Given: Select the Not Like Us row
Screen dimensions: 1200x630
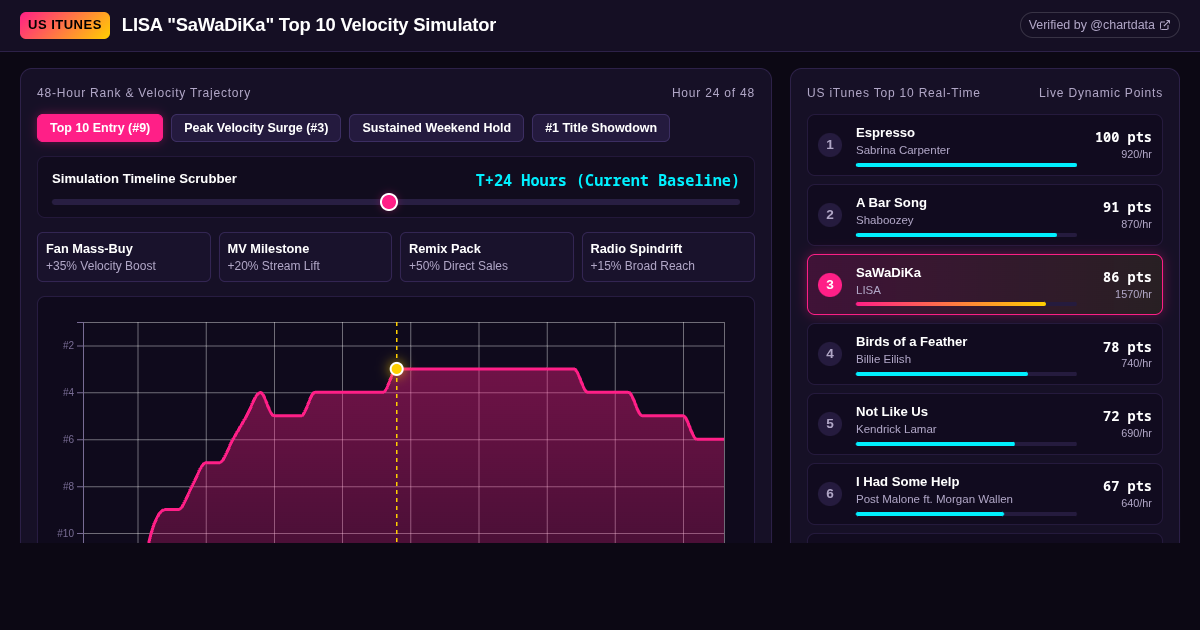Looking at the screenshot, I should coord(985,424).
